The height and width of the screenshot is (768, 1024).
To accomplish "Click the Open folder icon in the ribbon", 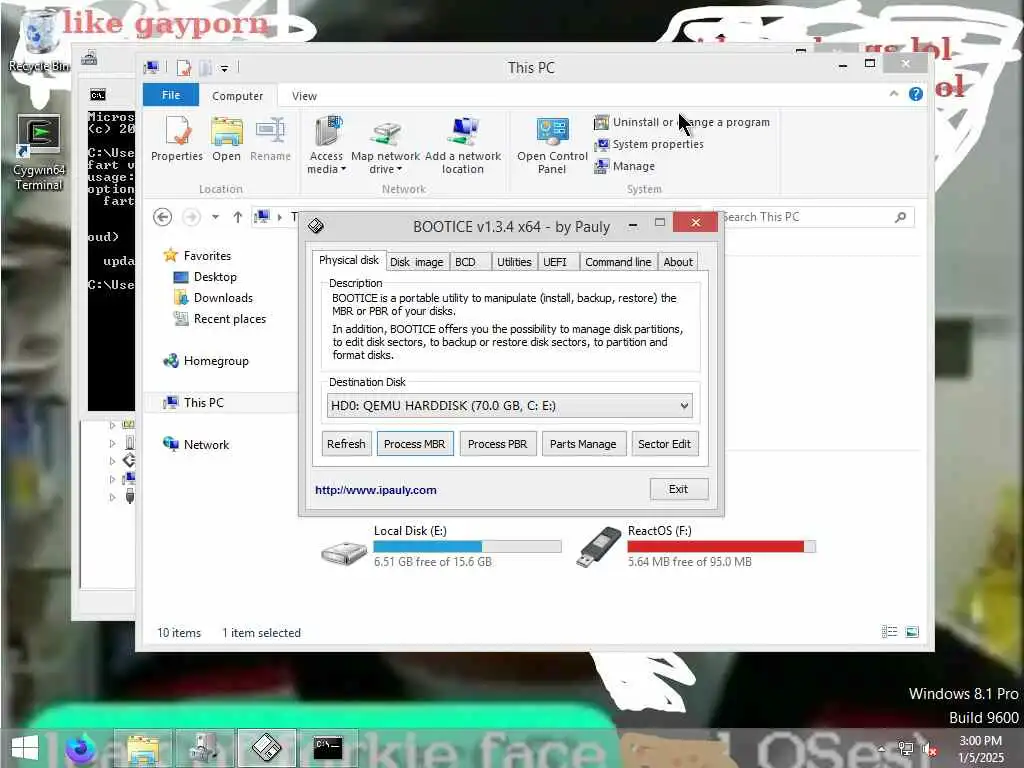I will (227, 139).
